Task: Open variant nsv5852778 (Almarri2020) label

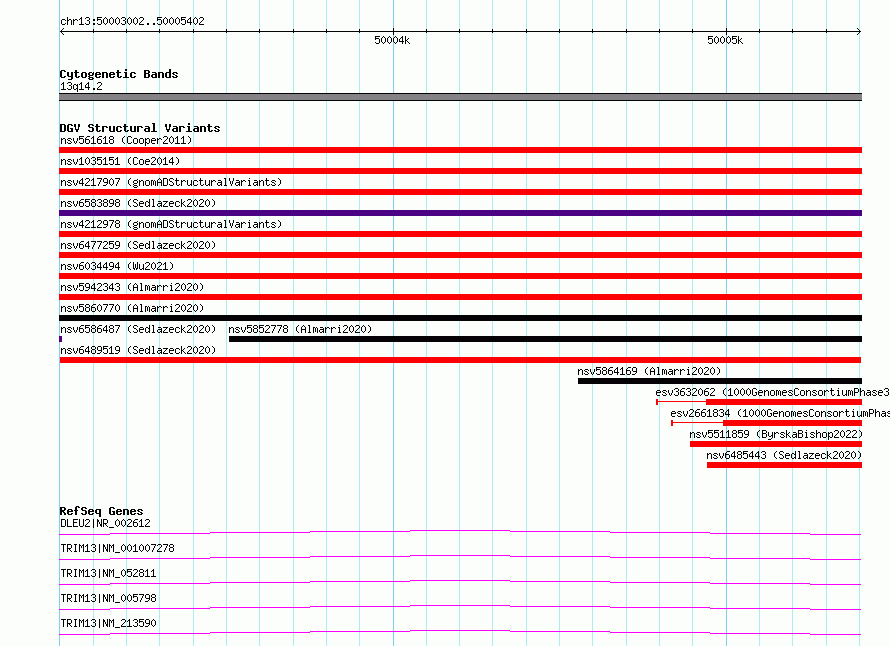Action: [x=300, y=329]
